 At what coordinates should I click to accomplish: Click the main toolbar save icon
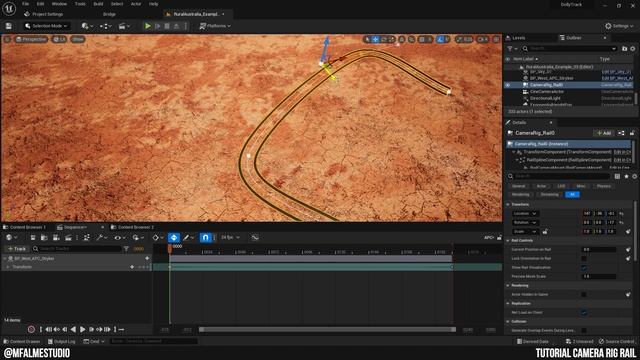9,26
